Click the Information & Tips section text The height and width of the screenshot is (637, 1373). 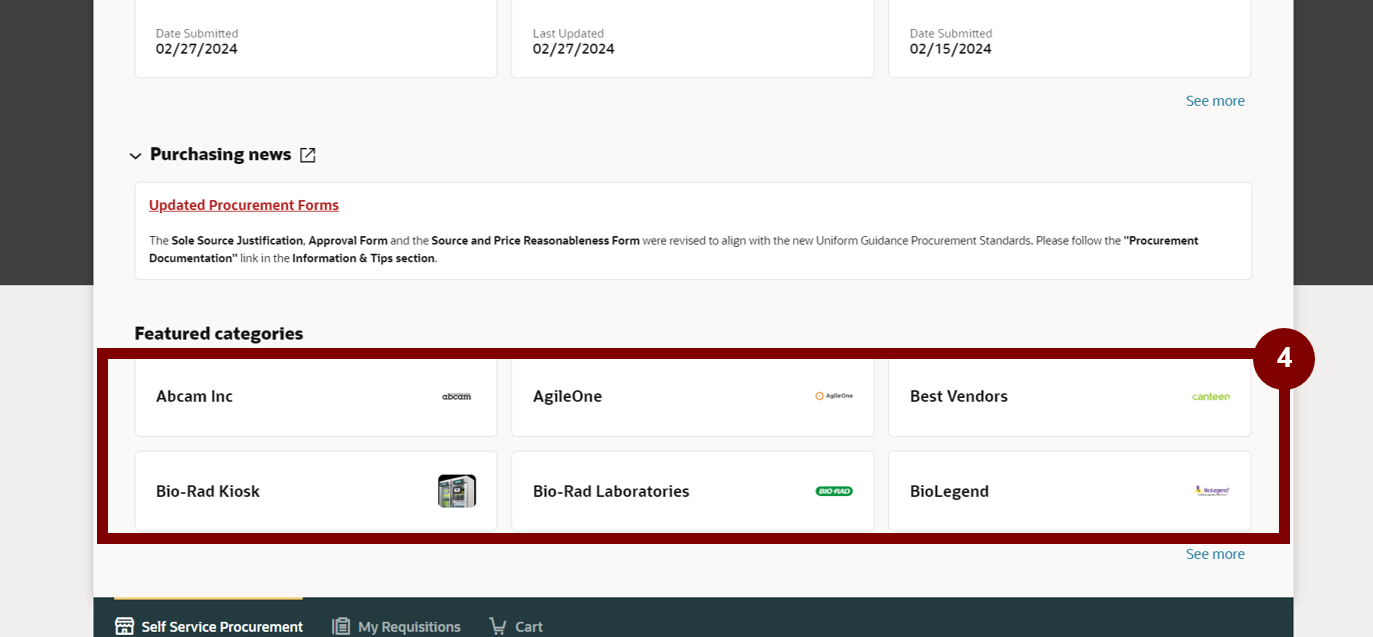tap(364, 259)
